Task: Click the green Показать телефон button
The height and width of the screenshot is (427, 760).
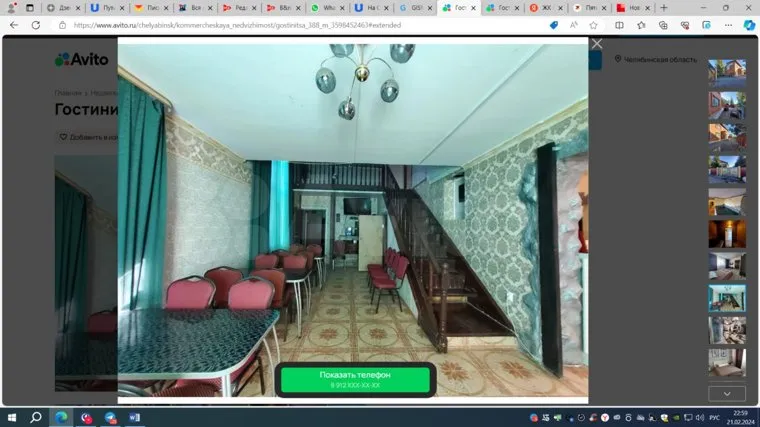Action: point(355,379)
